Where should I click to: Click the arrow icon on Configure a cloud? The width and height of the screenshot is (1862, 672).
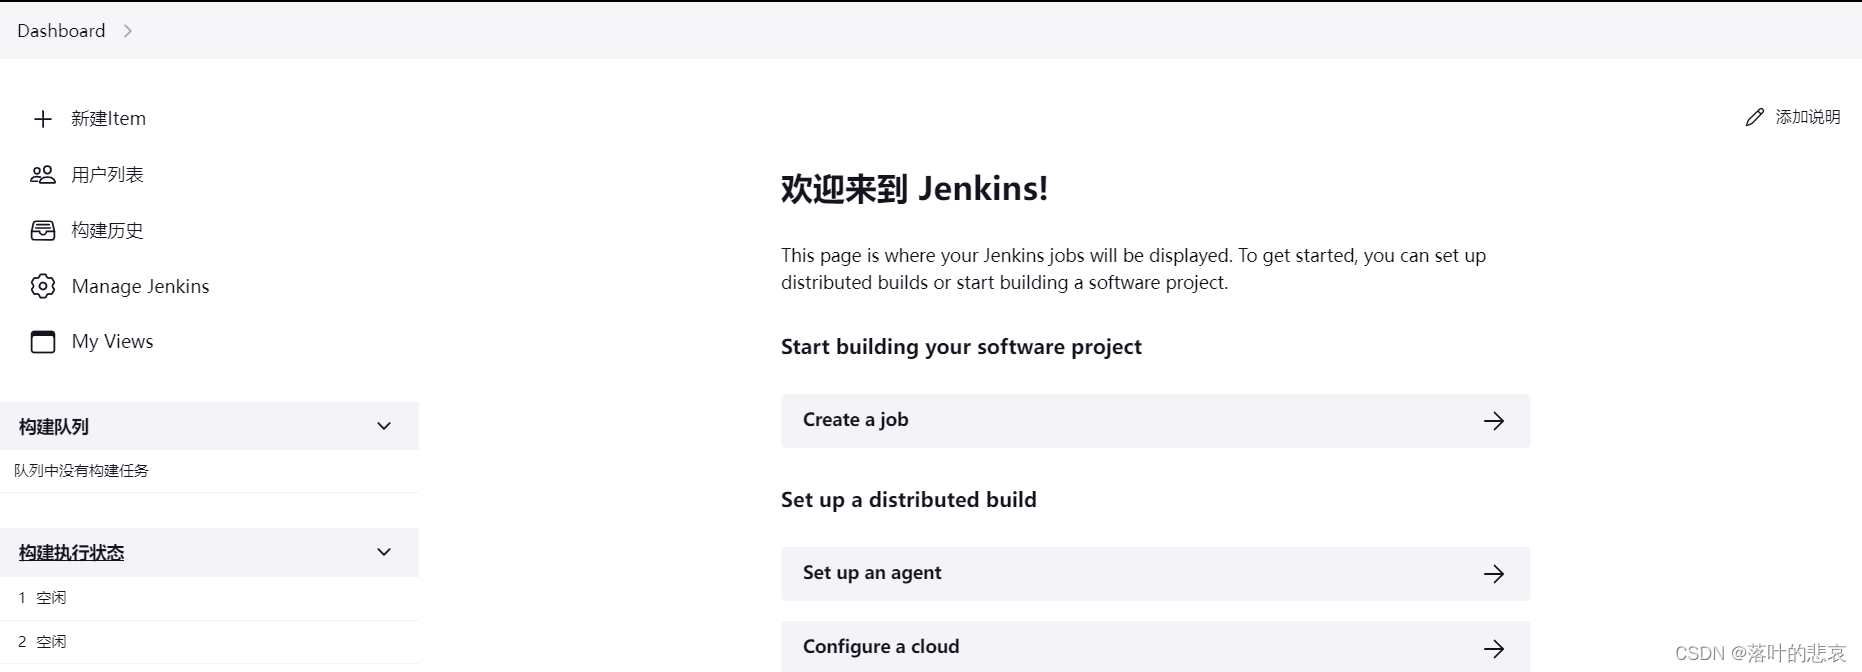click(x=1494, y=649)
